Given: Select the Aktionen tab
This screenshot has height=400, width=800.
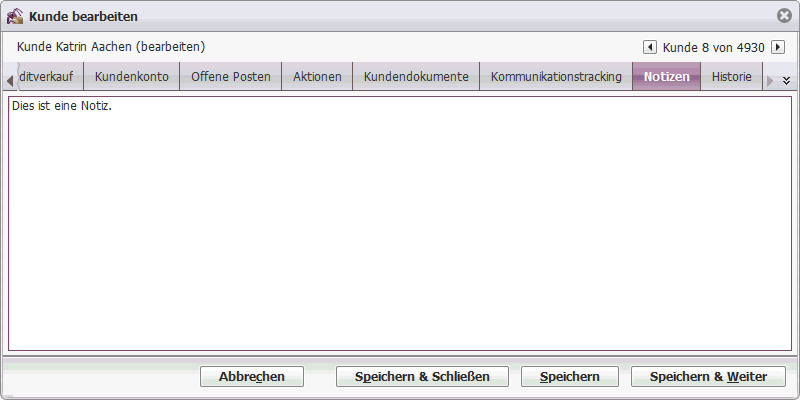Looking at the screenshot, I should pyautogui.click(x=317, y=77).
